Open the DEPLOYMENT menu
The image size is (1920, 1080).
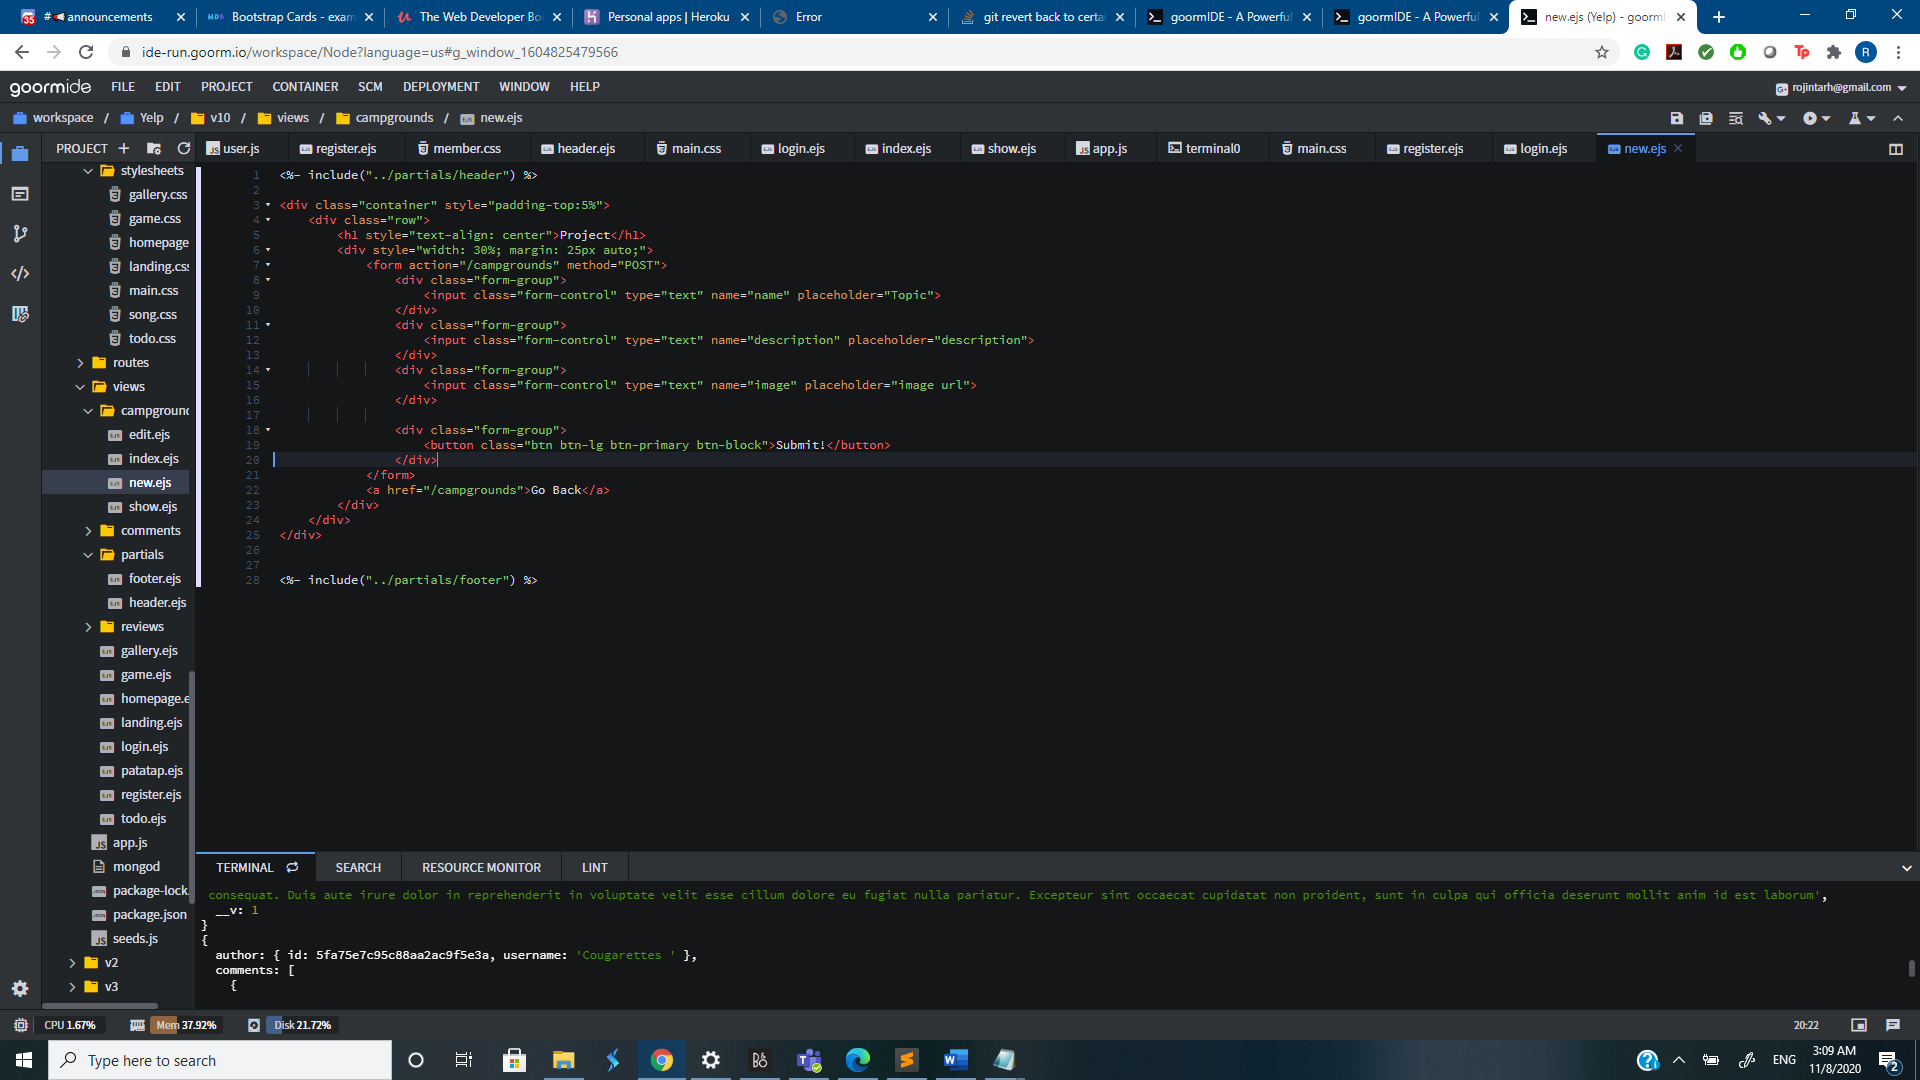(440, 87)
